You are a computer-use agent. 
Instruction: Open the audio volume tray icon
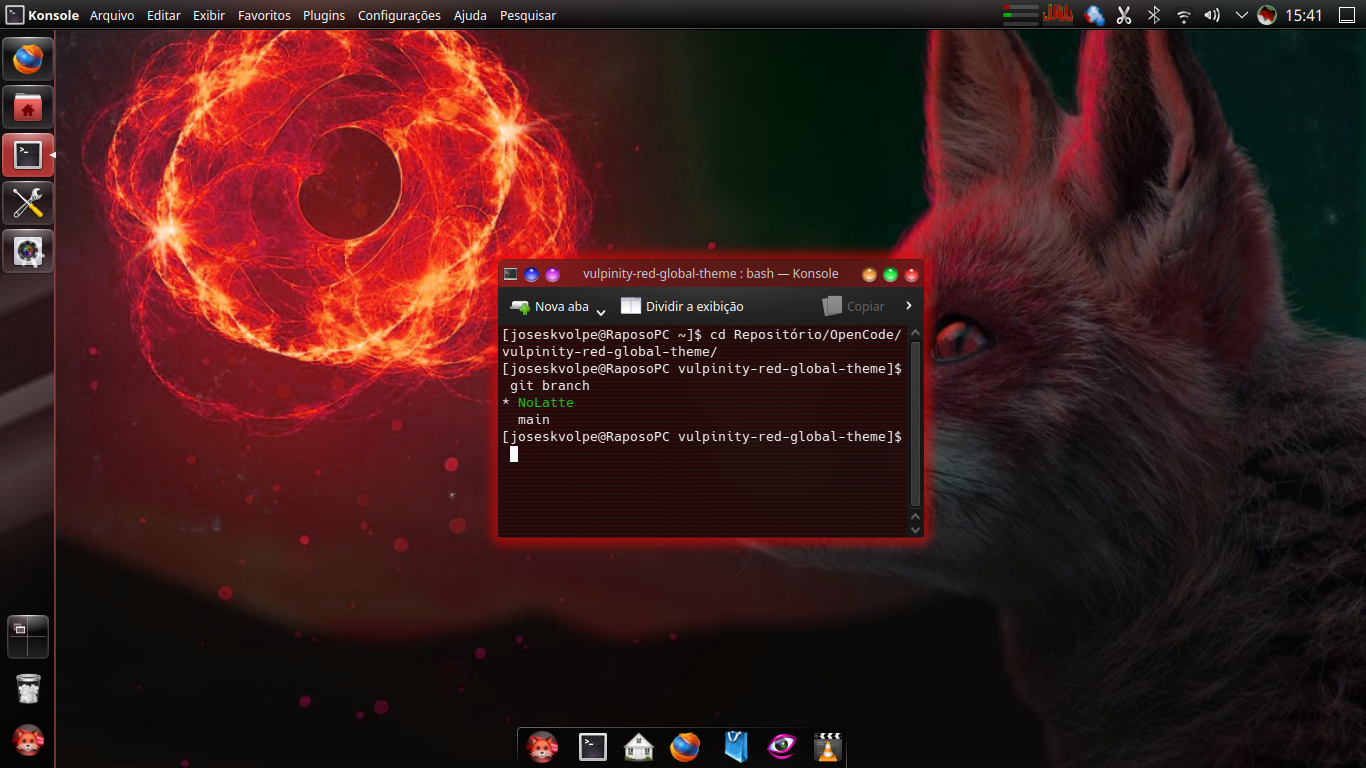click(1212, 15)
